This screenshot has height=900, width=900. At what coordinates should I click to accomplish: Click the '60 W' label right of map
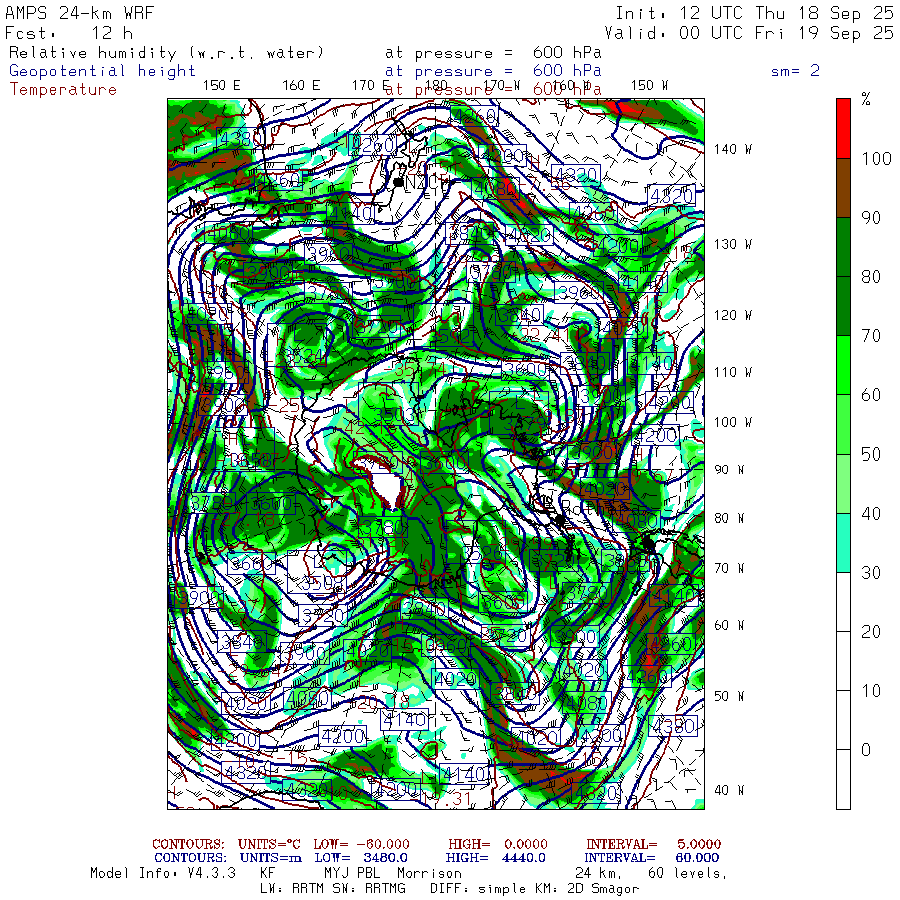729,626
